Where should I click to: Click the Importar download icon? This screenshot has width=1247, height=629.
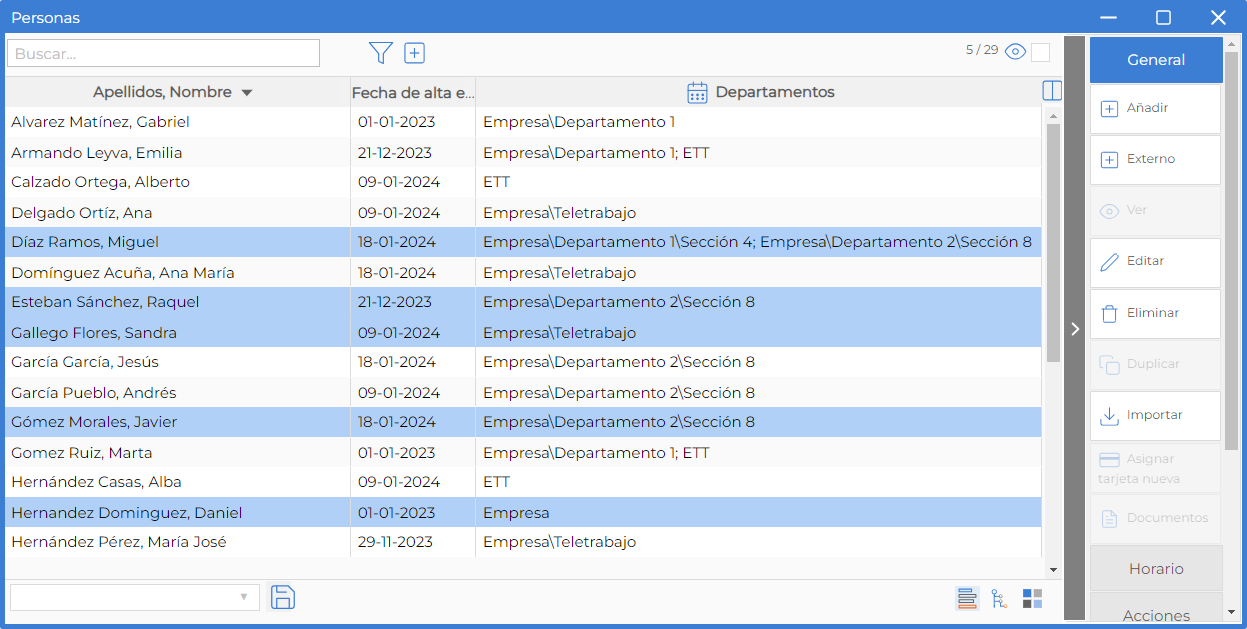(x=1109, y=415)
